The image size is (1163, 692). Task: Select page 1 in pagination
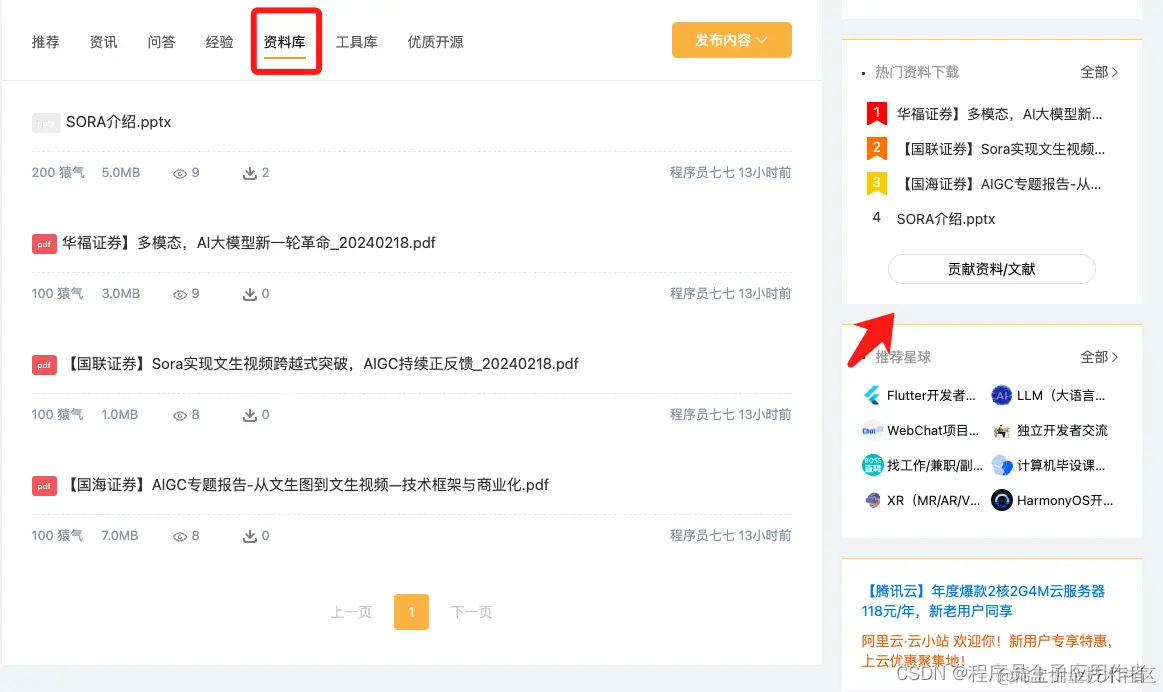[x=412, y=612]
